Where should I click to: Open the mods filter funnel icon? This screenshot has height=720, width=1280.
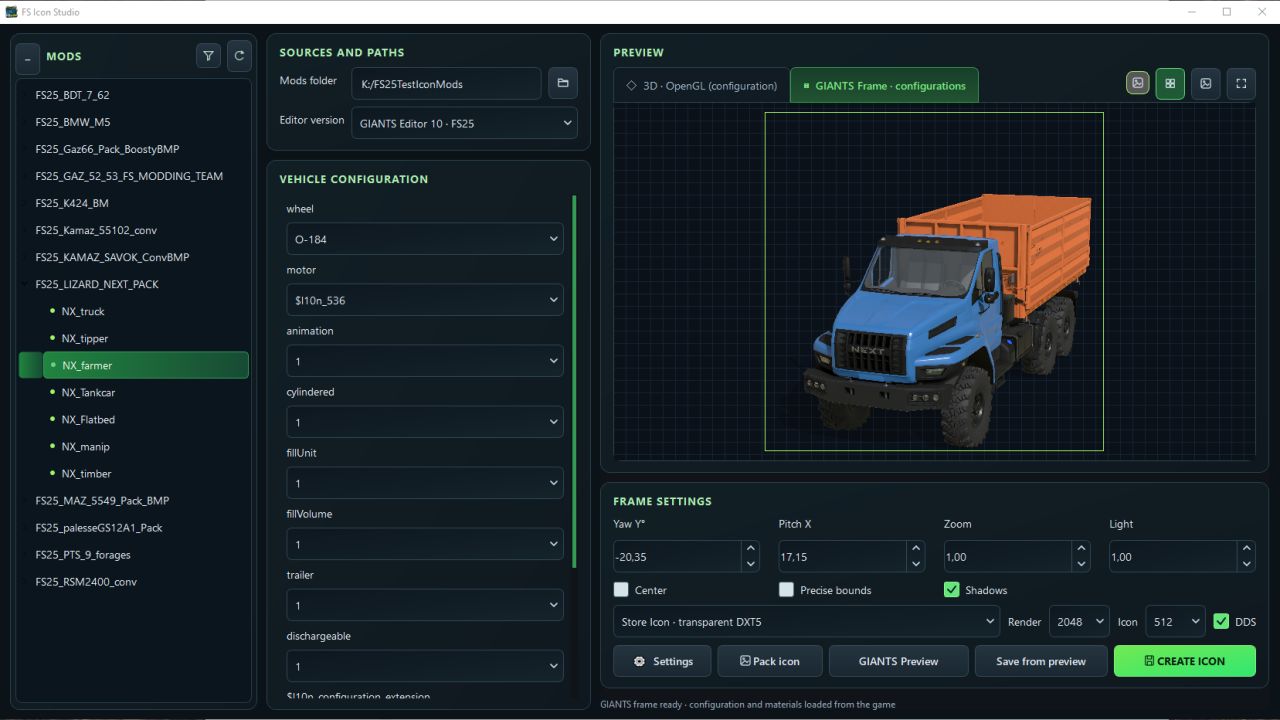point(208,56)
